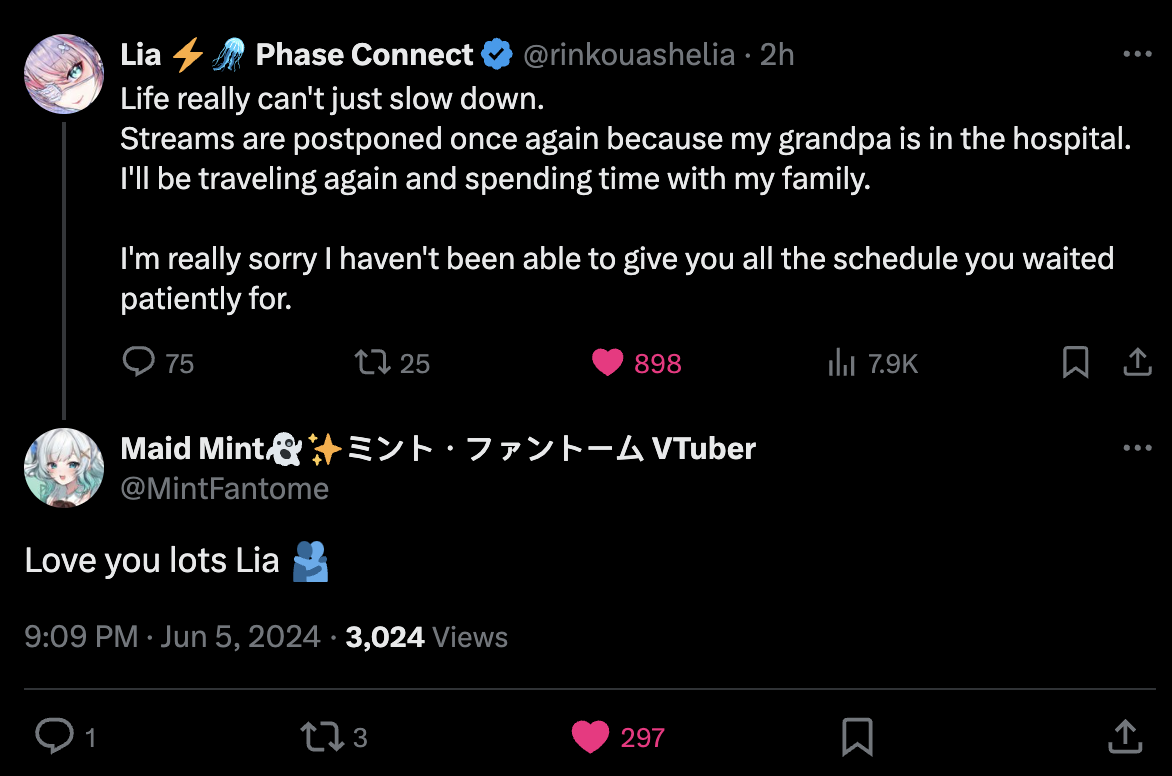This screenshot has width=1172, height=776.
Task: Share Lia's tweet via share icon
Action: [1137, 362]
